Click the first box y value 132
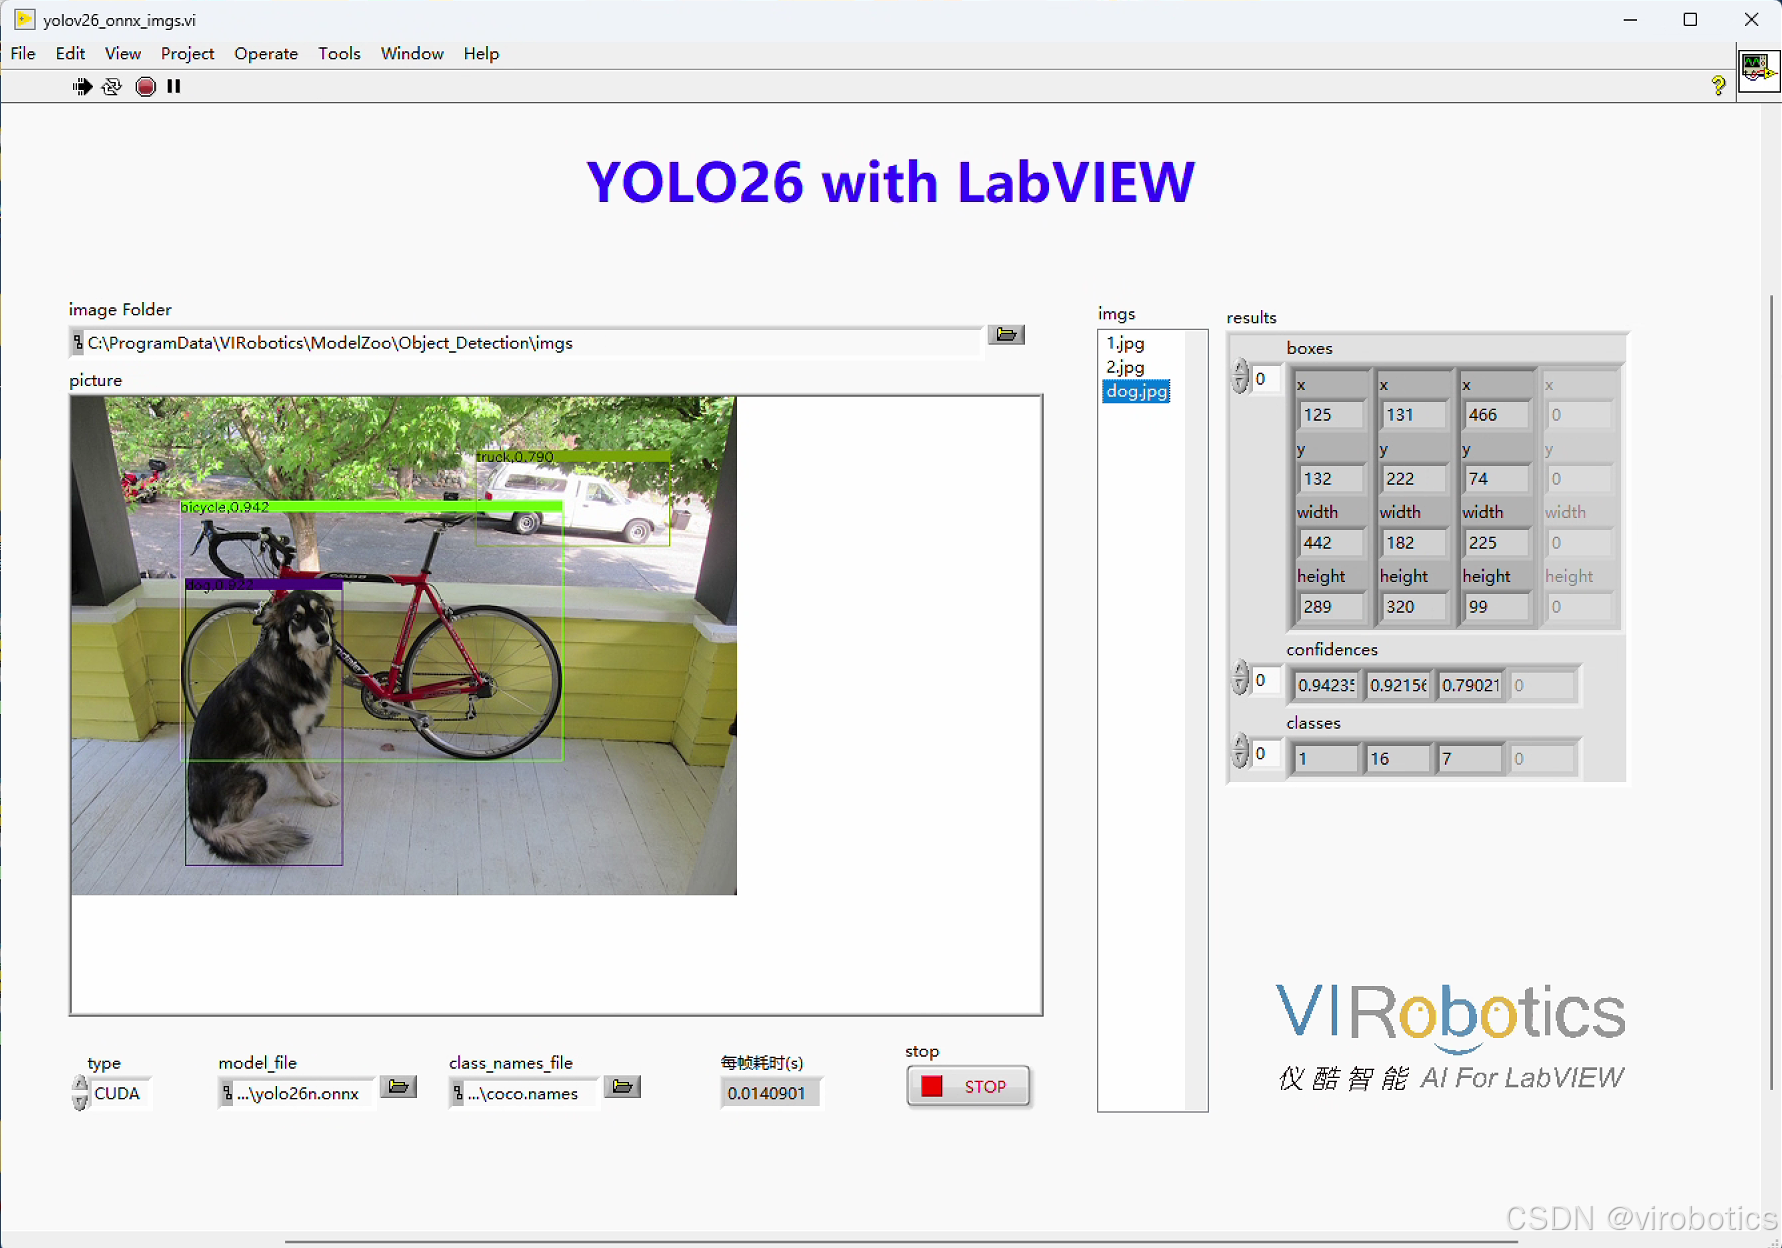Screen dimensions: 1782x1248 coord(1331,479)
